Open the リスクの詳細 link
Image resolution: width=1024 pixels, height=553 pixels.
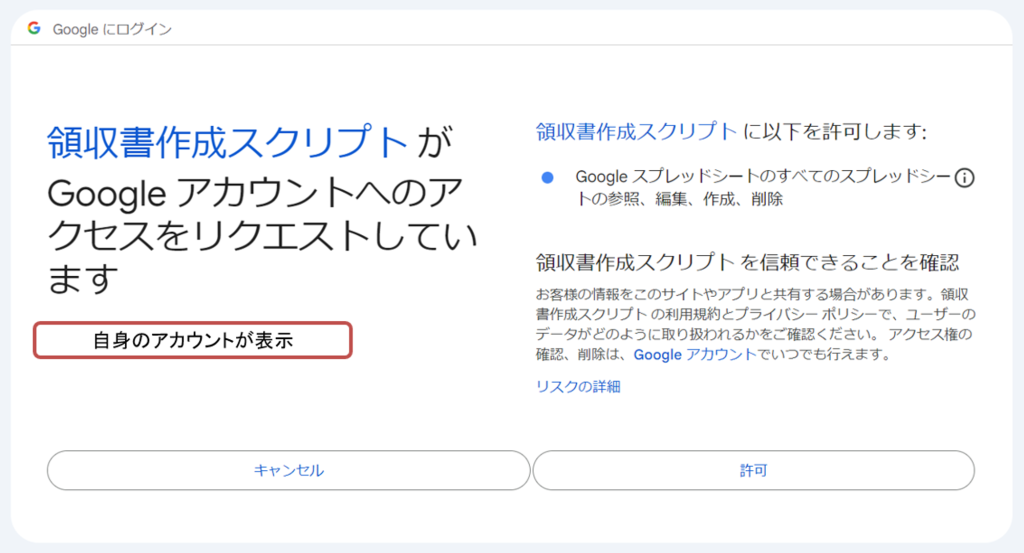(x=578, y=386)
